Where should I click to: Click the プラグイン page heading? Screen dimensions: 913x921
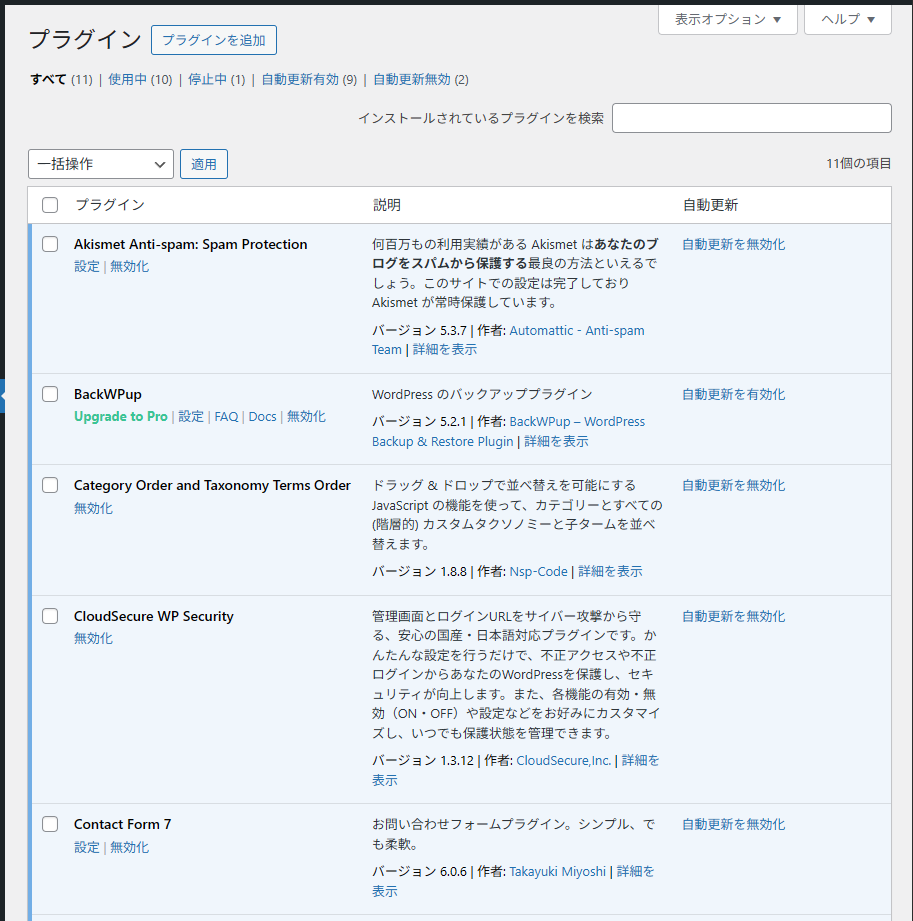coord(85,40)
